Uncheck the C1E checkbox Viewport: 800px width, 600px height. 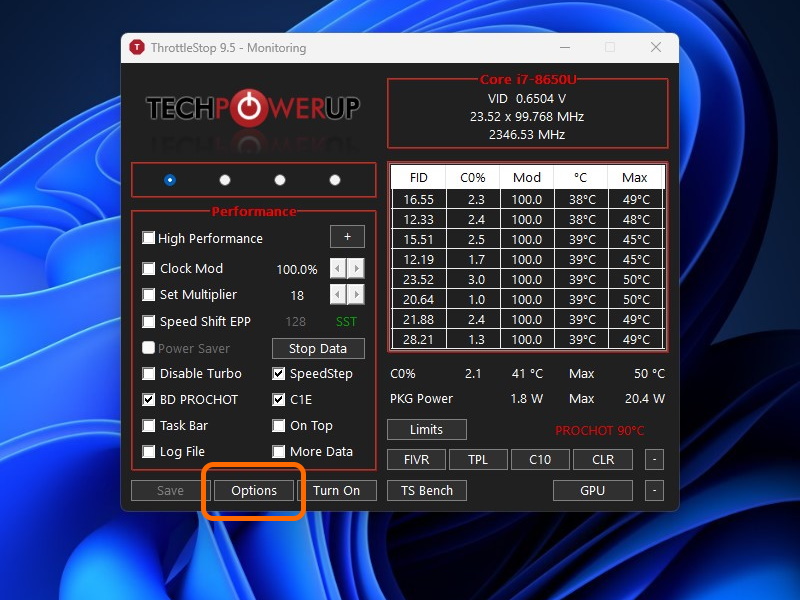pos(277,399)
